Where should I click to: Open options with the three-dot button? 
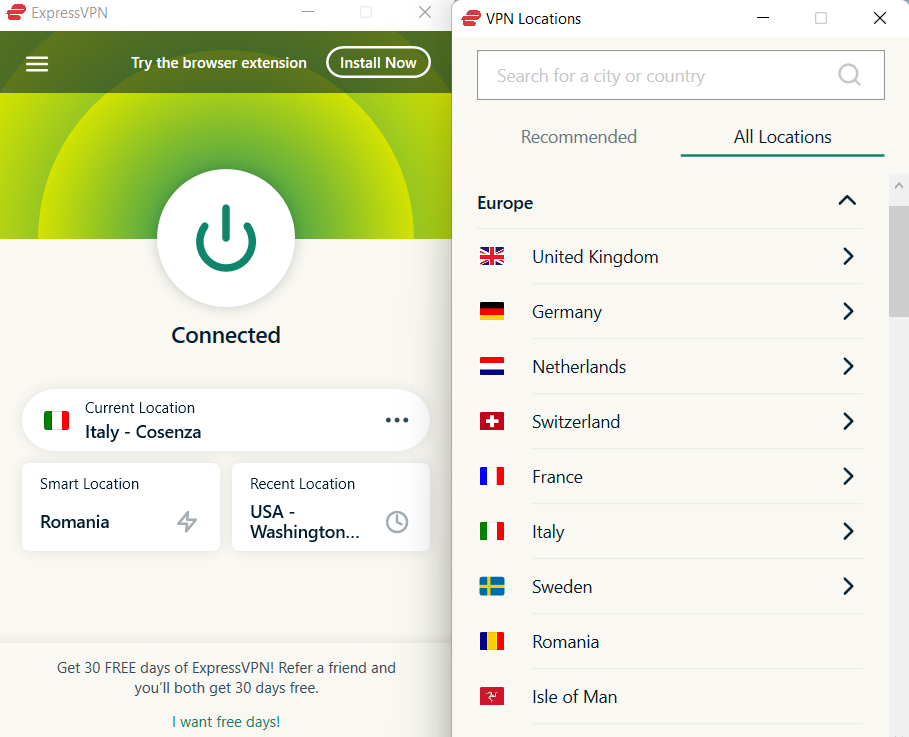[397, 419]
